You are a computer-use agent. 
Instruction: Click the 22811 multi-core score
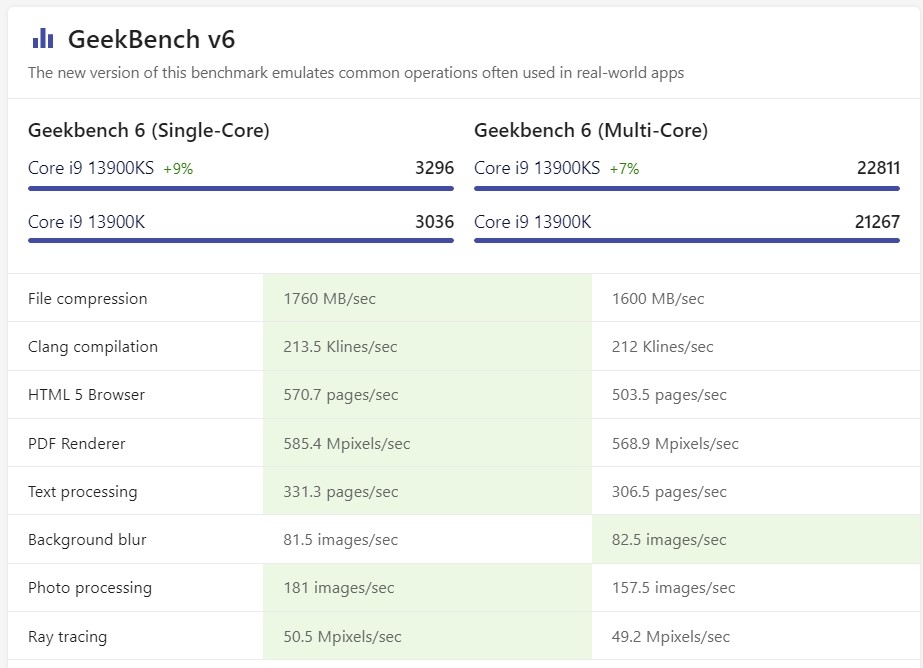[878, 168]
